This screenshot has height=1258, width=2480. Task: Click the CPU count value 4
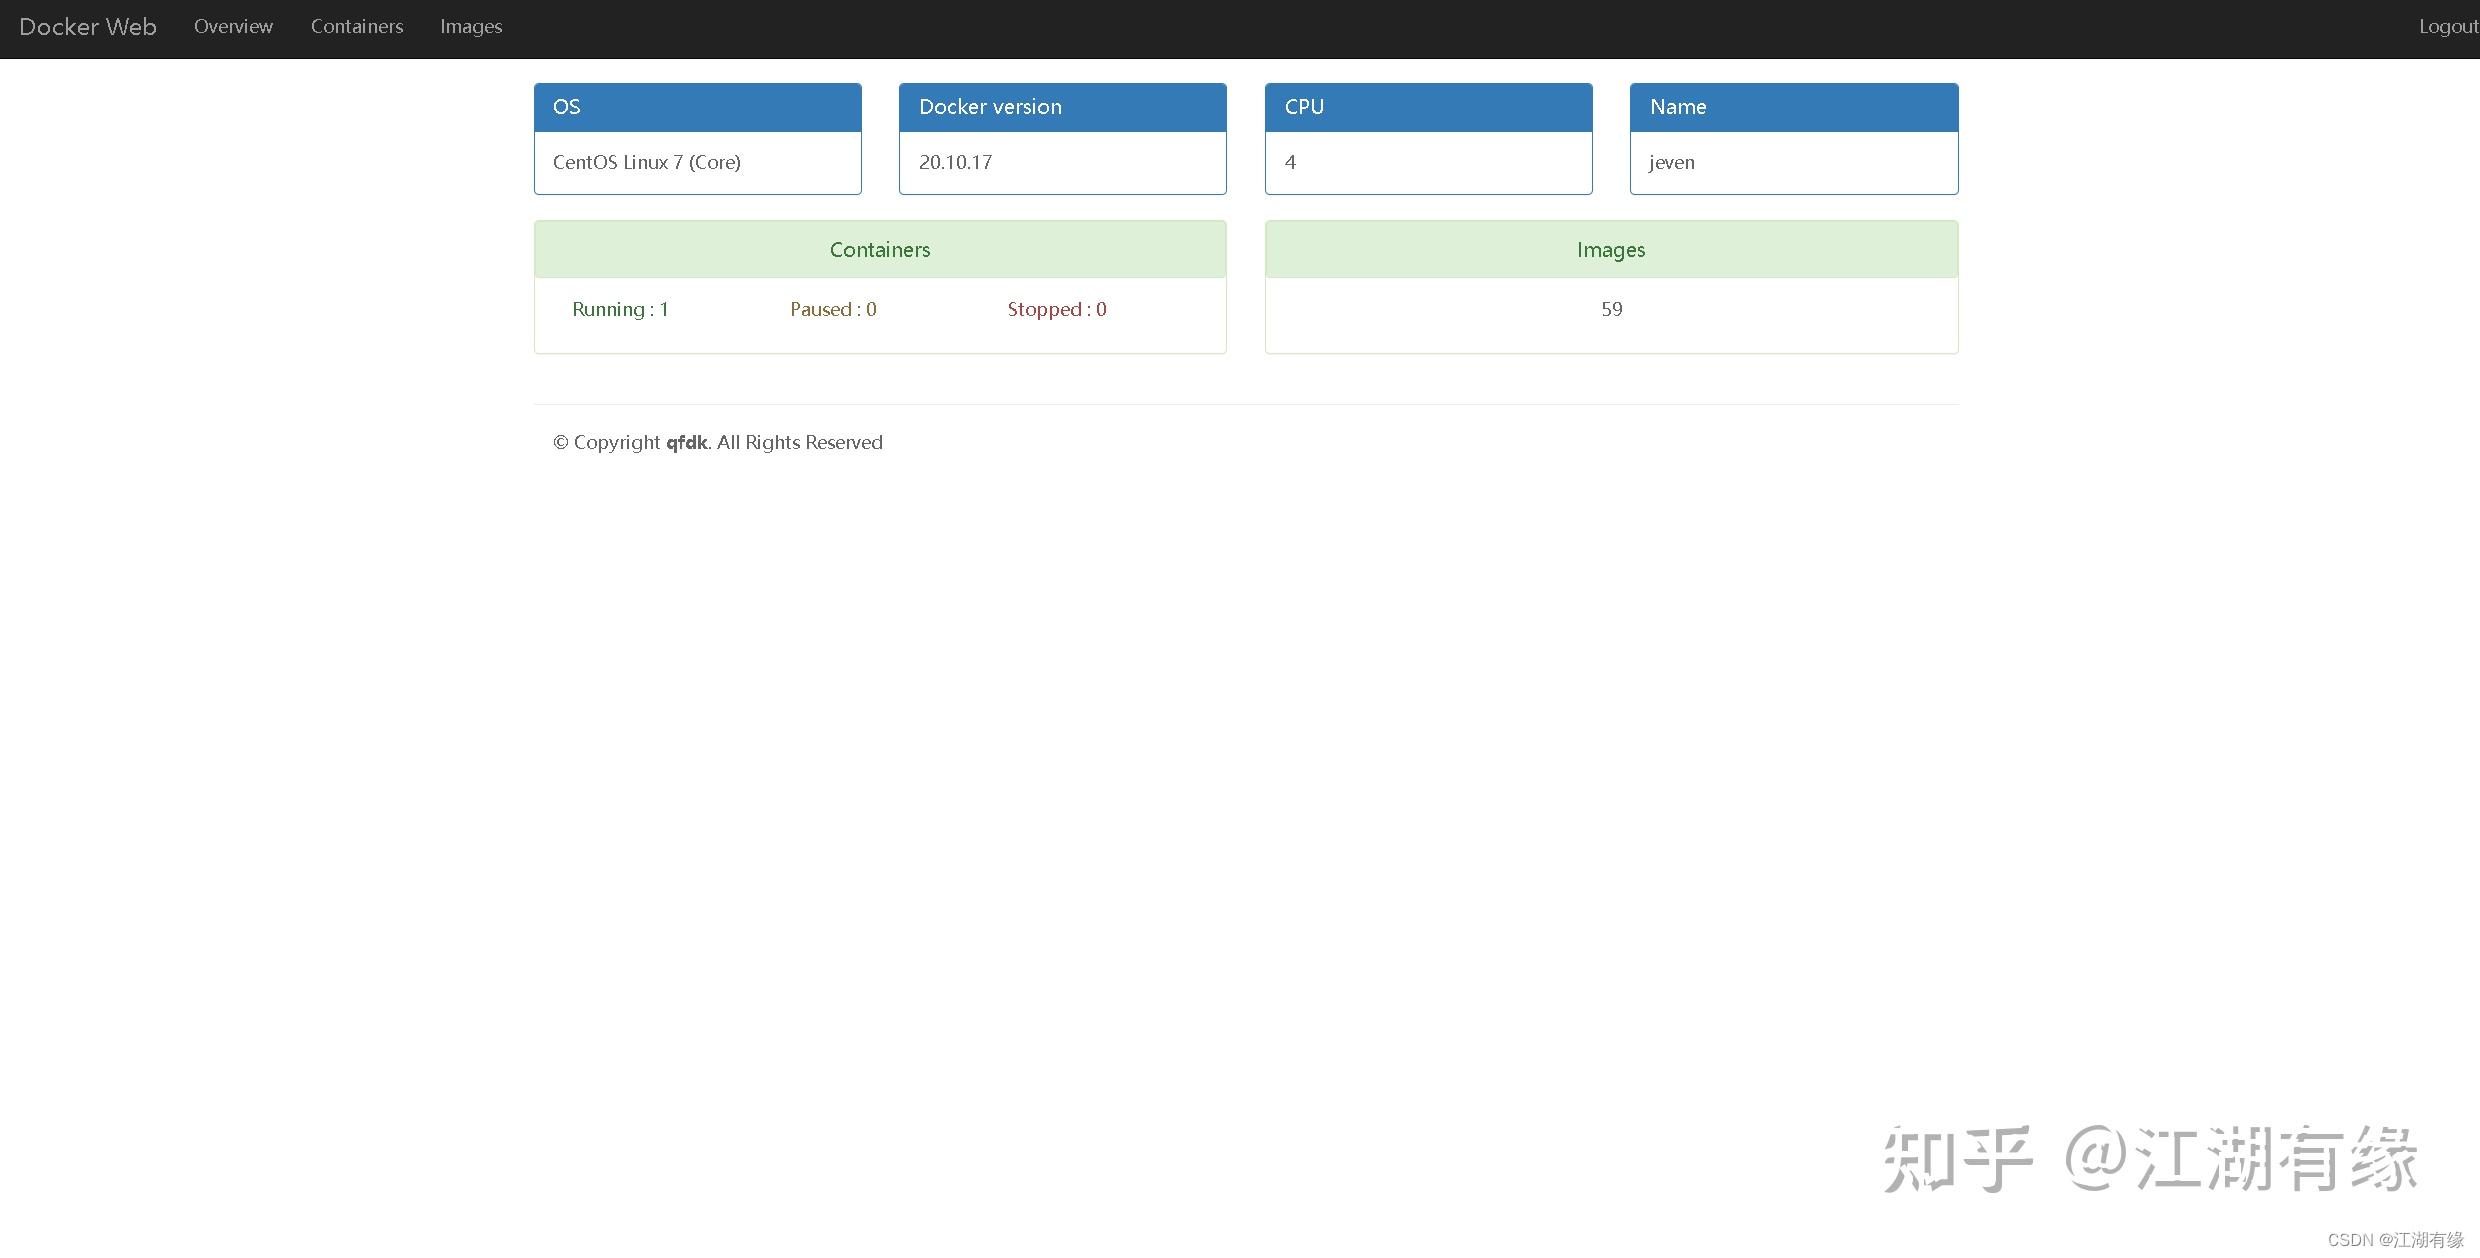tap(1290, 162)
